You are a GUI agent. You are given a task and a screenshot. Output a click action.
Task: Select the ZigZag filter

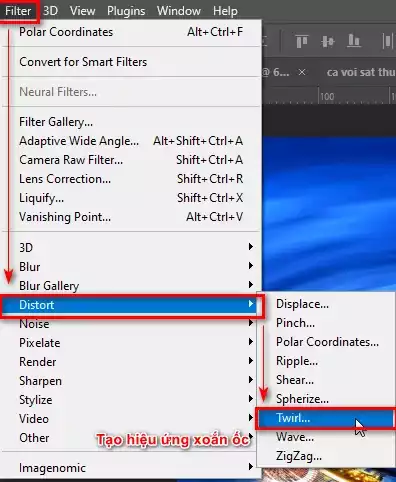pos(326,456)
